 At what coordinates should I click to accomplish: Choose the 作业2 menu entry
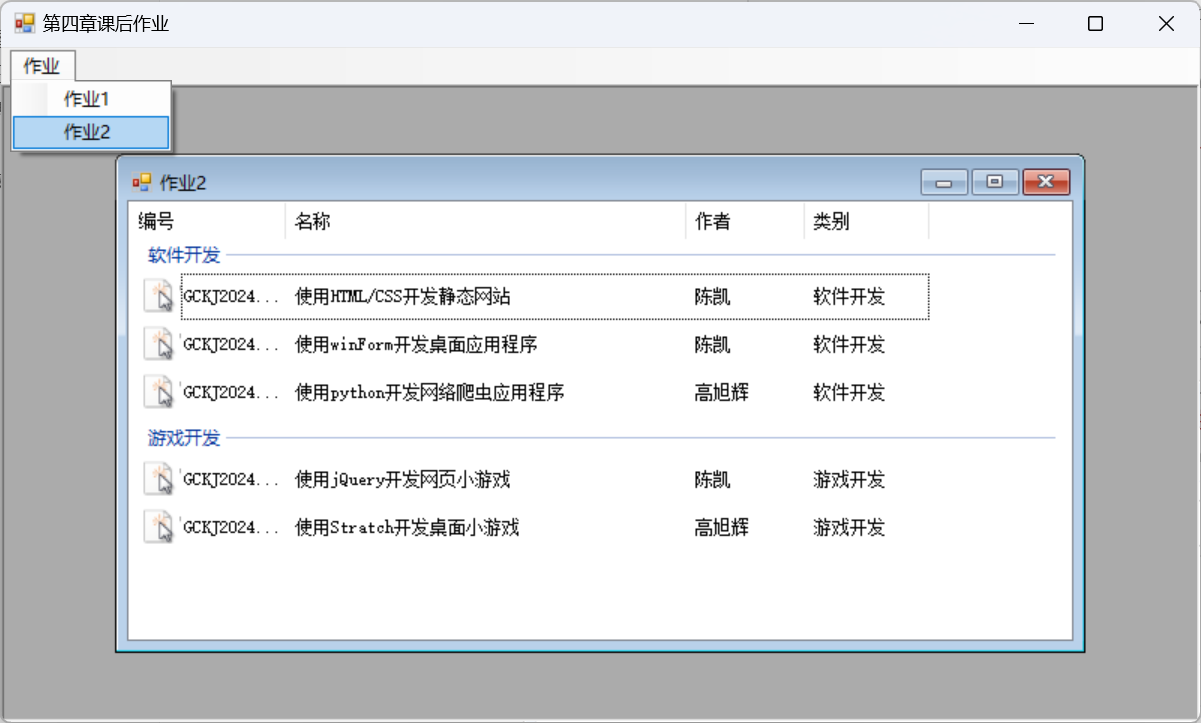tap(88, 132)
